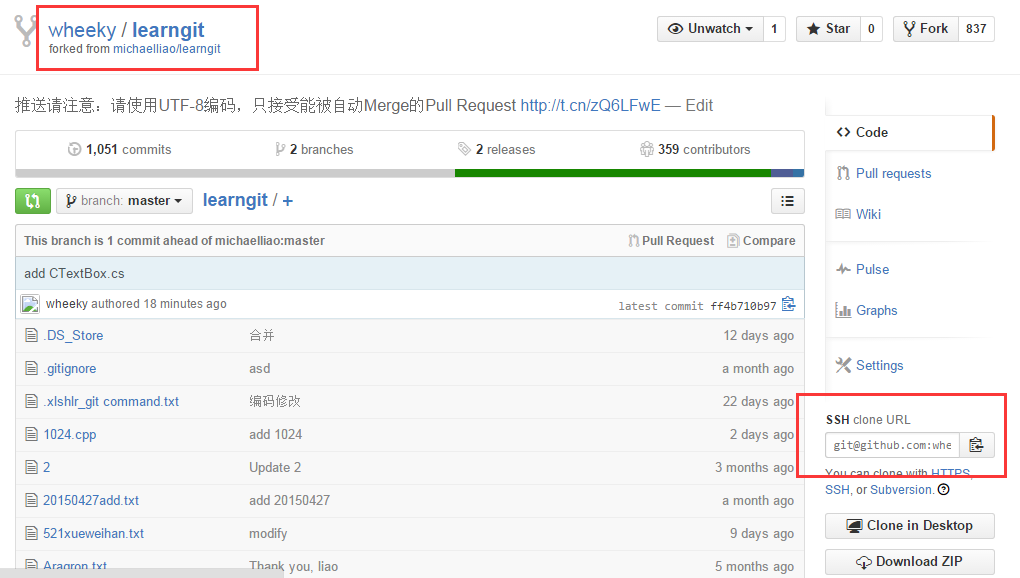Viewport: 1020px width, 578px height.
Task: Click the help icon next to Subversion
Action: [x=943, y=490]
